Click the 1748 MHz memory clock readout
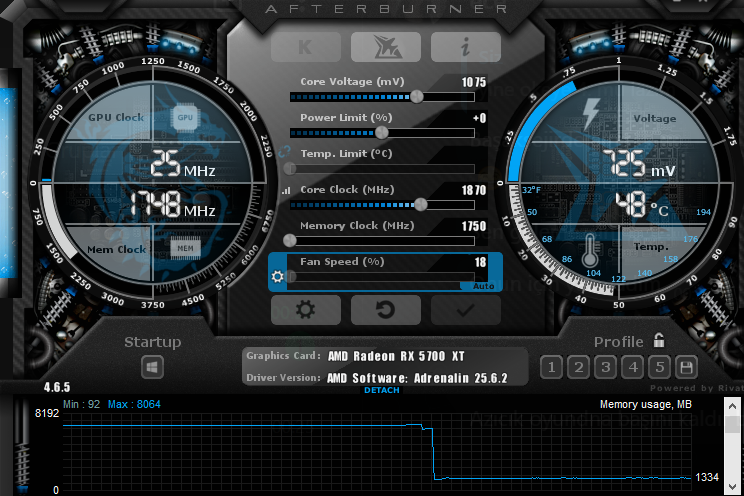Viewport: 744px width, 496px height. tap(173, 204)
